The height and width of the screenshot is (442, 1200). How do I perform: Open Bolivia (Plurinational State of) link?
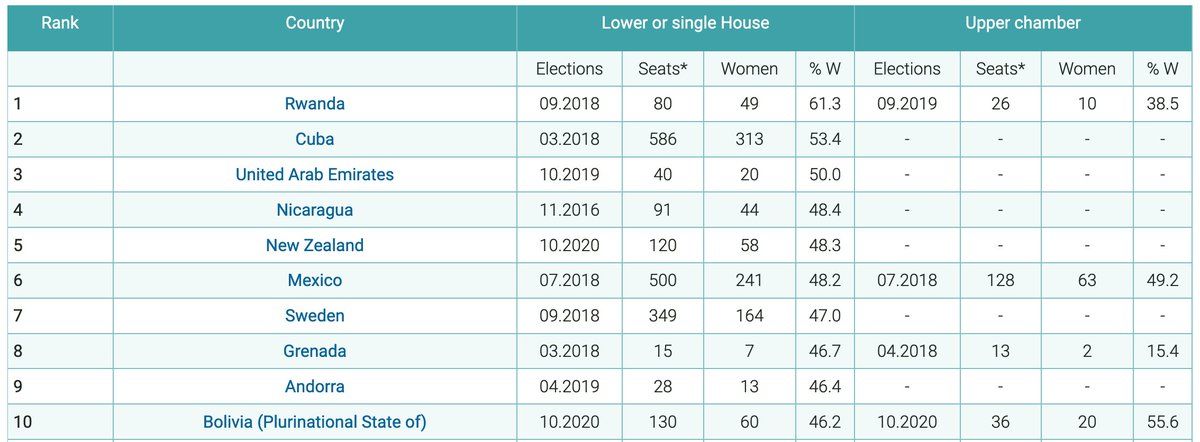click(x=314, y=422)
